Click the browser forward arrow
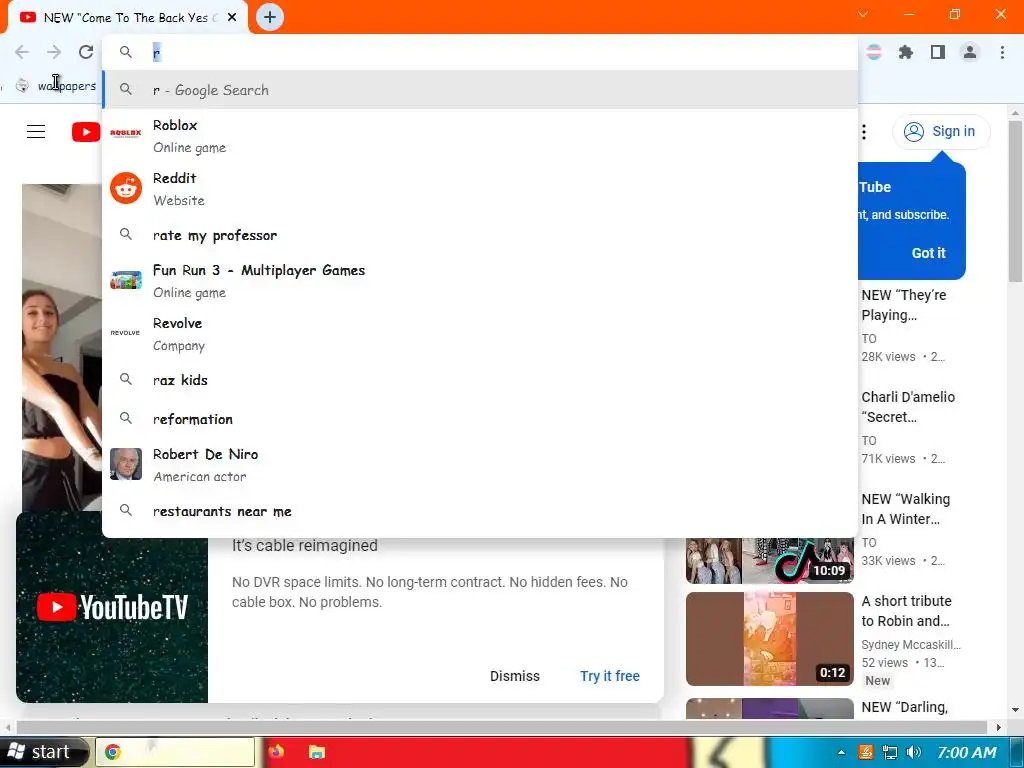Screen dimensions: 1024x768 click(54, 52)
